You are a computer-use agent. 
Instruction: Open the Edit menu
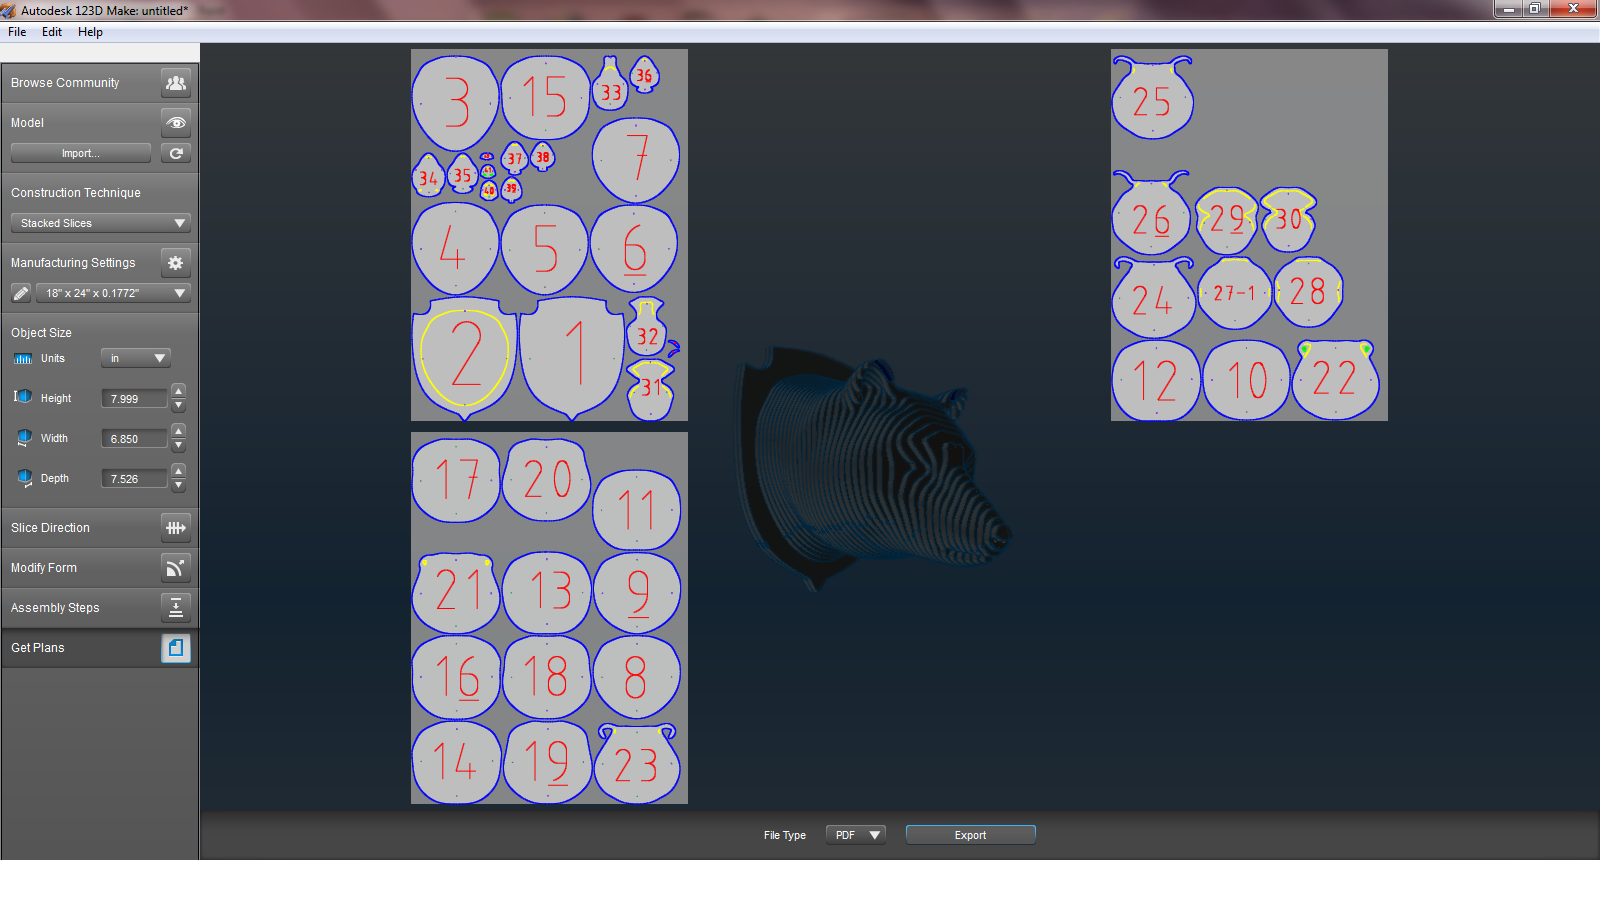click(52, 32)
